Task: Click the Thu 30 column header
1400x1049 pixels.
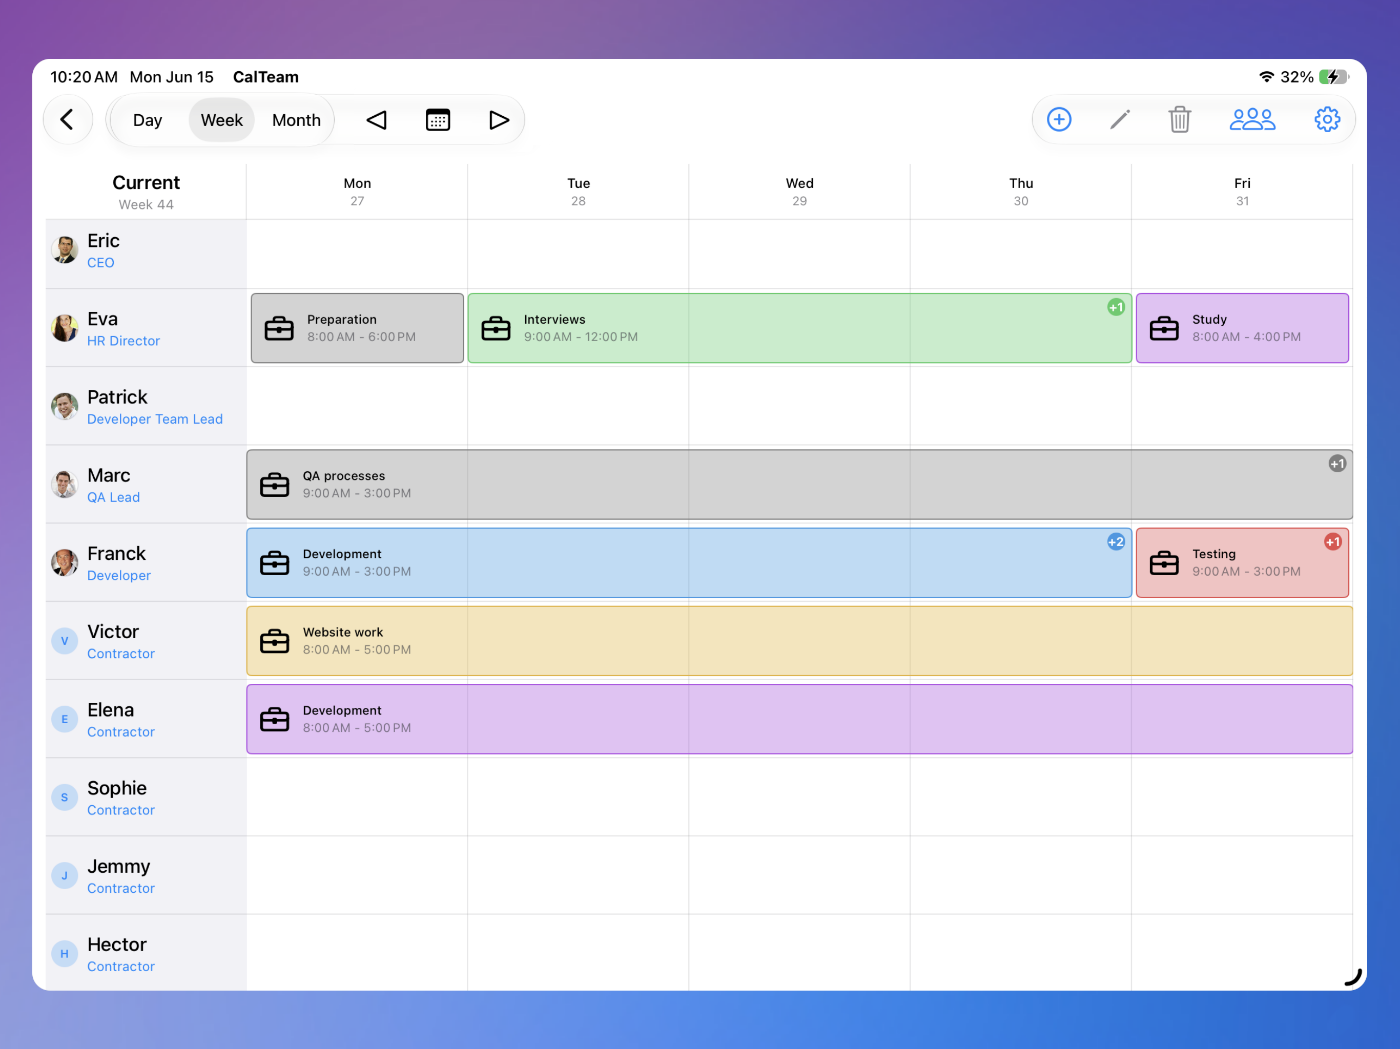Action: point(1021,191)
